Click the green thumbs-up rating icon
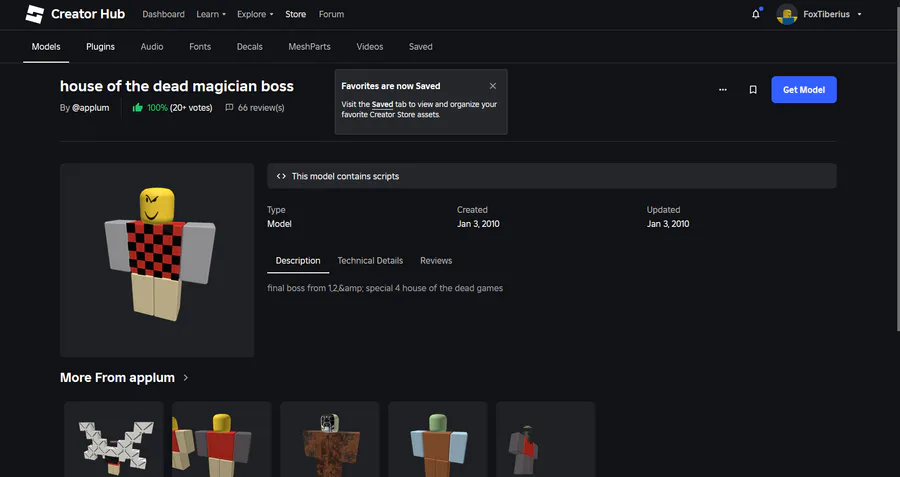Viewport: 900px width, 477px height. click(137, 107)
